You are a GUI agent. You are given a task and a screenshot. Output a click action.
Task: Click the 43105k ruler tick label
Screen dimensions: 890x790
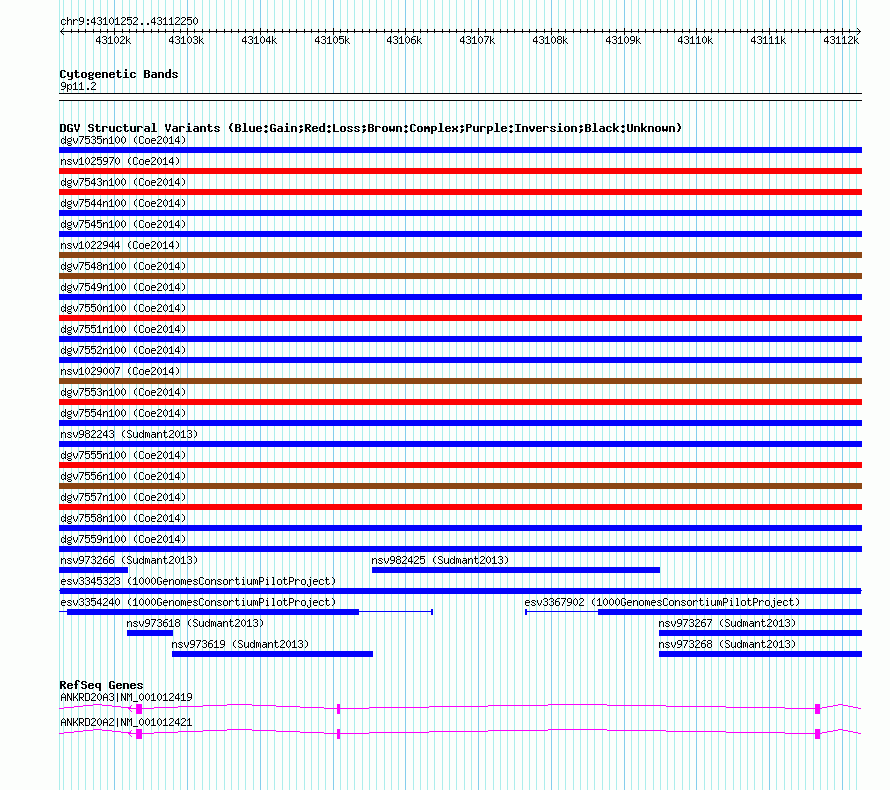(332, 40)
